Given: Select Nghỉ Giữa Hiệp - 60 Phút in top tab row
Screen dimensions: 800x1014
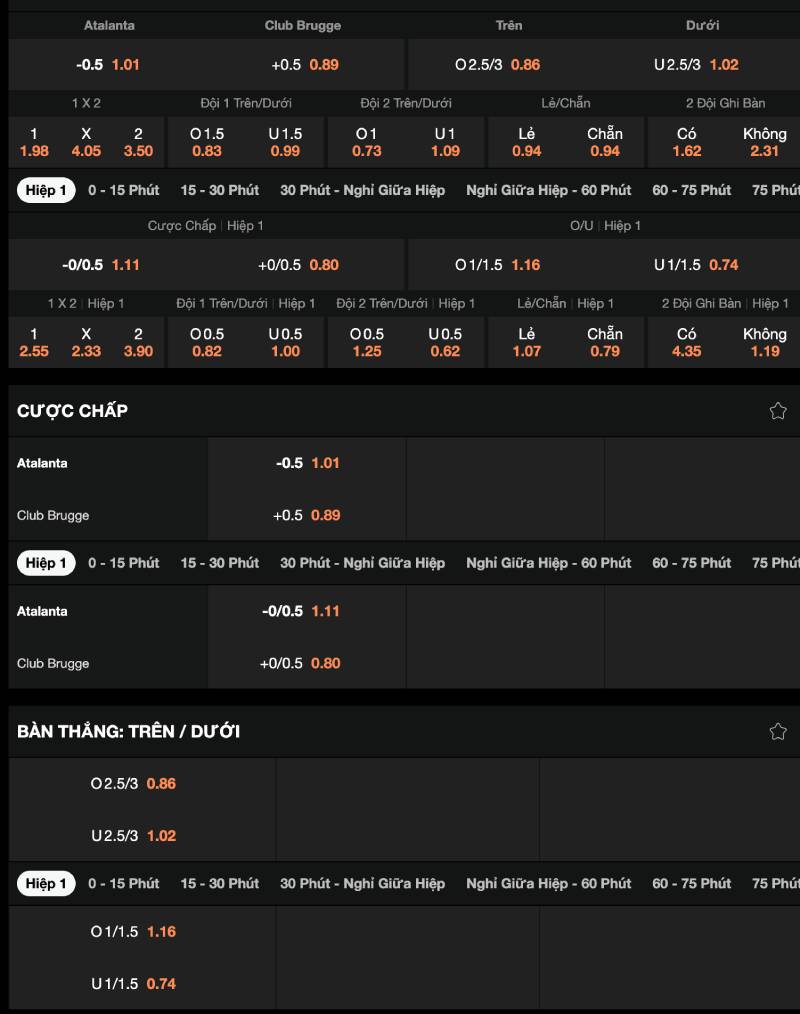Looking at the screenshot, I should click(548, 190).
